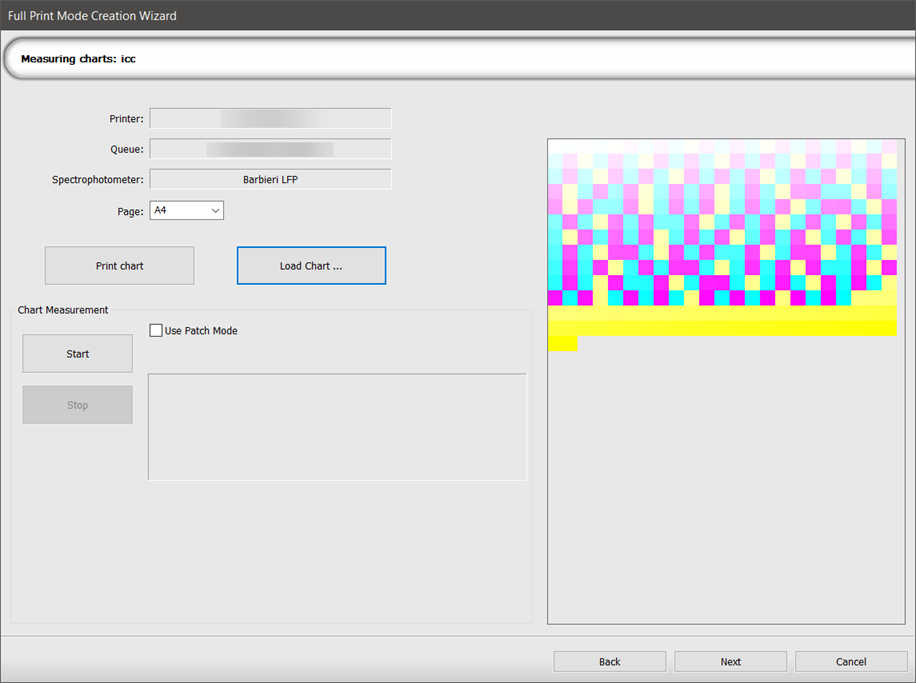Enable Use Patch Mode
Viewport: 916px width, 683px height.
[156, 330]
